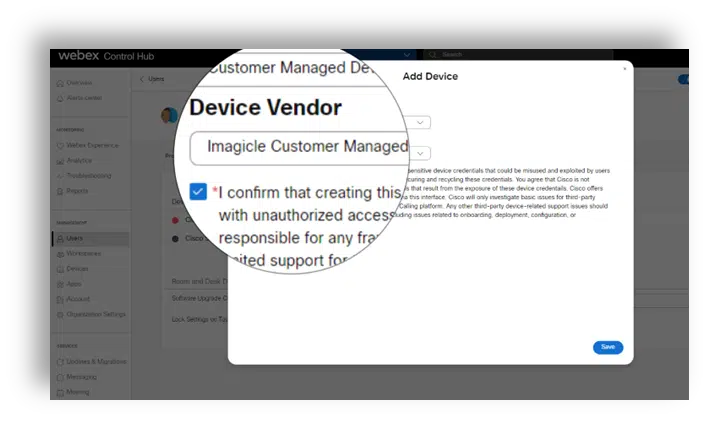Go back to Users via breadcrumb link
Image resolution: width=710 pixels, height=421 pixels.
(x=155, y=79)
